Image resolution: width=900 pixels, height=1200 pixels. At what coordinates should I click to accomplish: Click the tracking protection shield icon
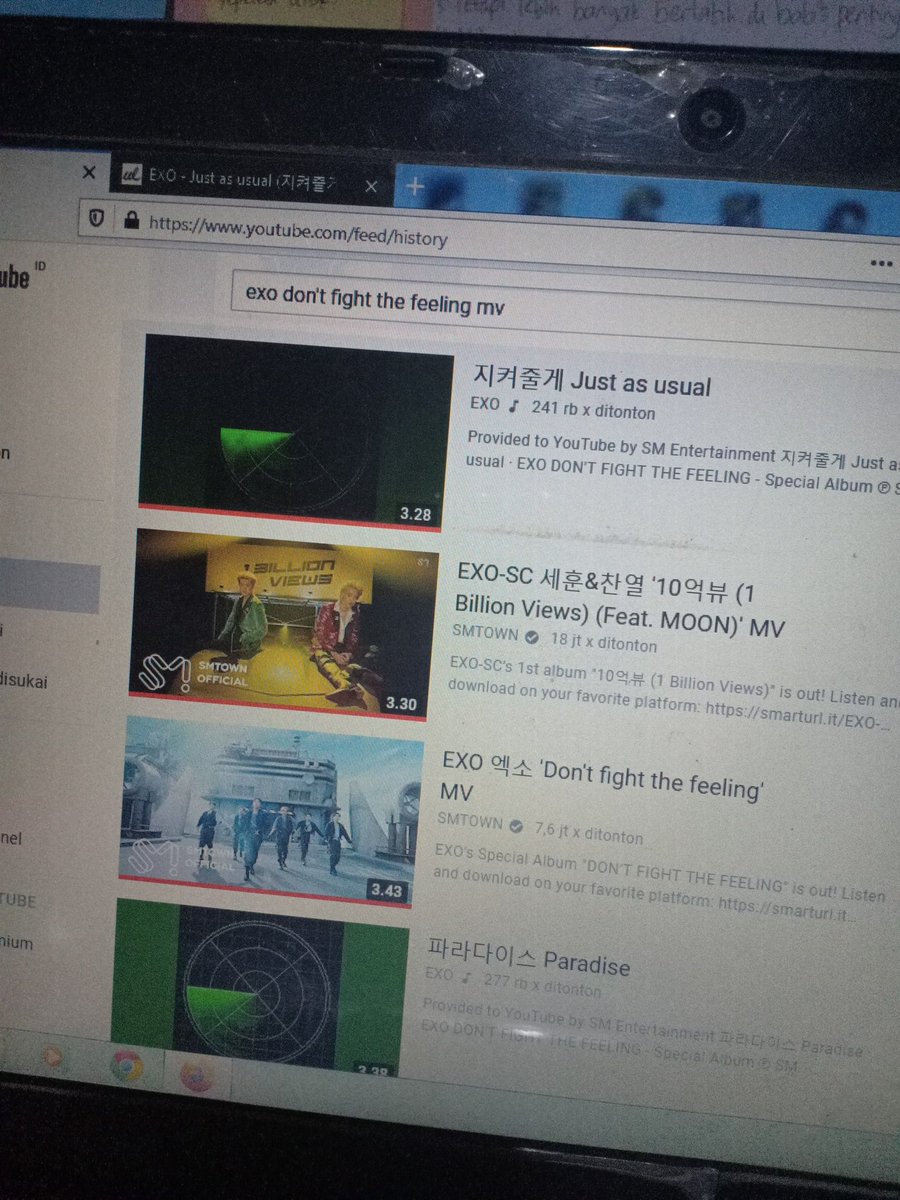[x=95, y=217]
